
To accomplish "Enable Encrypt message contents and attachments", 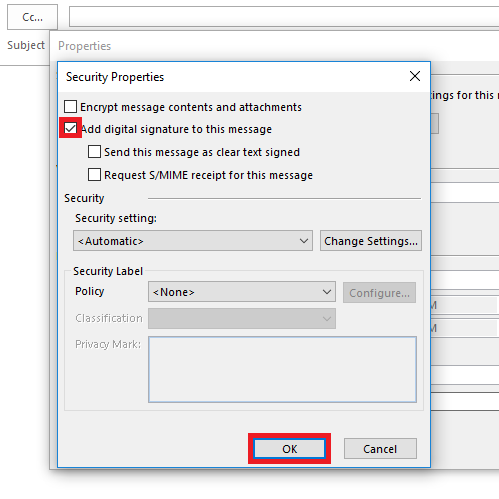I will (71, 107).
